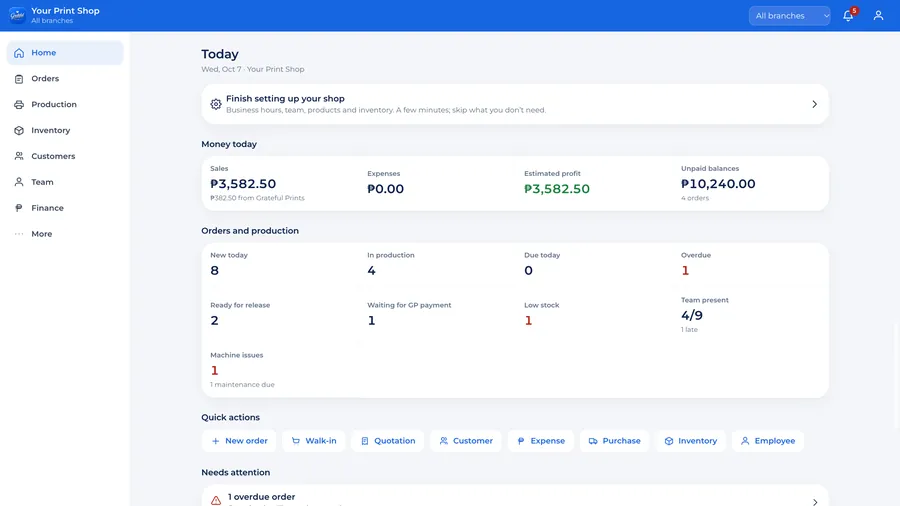
Task: Click the Estimated profit green amount
Action: (557, 189)
